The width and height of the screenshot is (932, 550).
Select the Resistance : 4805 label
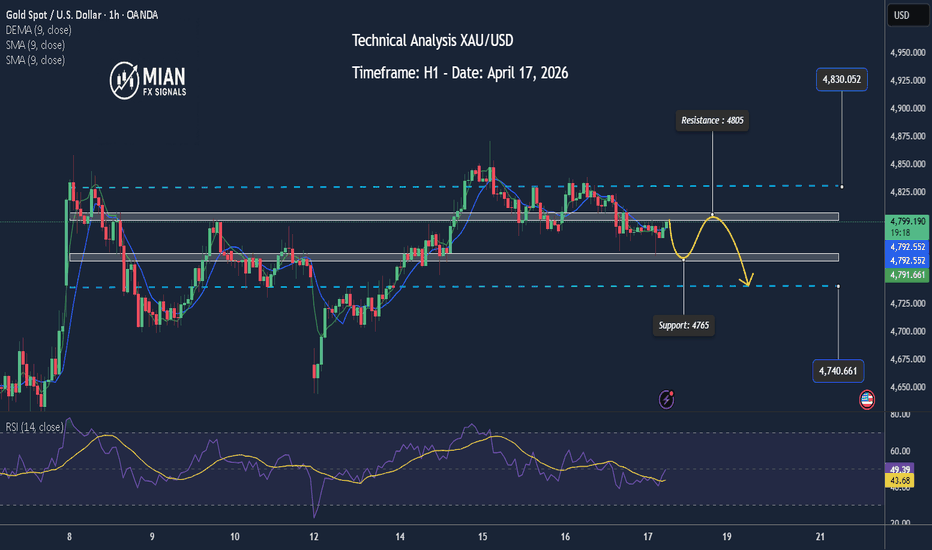click(x=712, y=120)
